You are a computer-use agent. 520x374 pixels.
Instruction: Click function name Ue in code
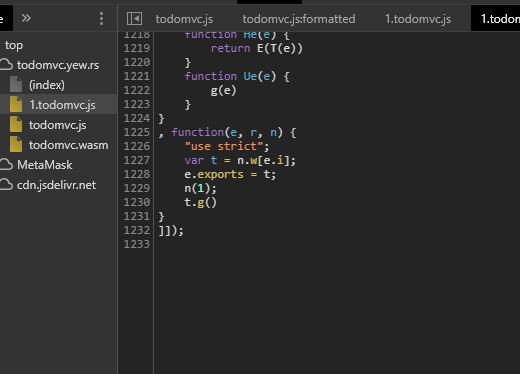point(250,76)
